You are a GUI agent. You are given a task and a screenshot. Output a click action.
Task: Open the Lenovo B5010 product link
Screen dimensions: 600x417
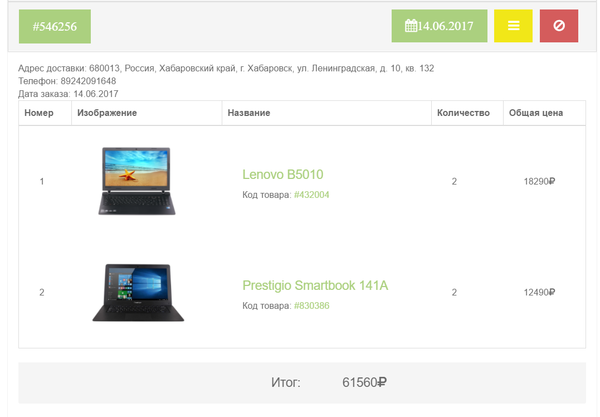(x=283, y=174)
